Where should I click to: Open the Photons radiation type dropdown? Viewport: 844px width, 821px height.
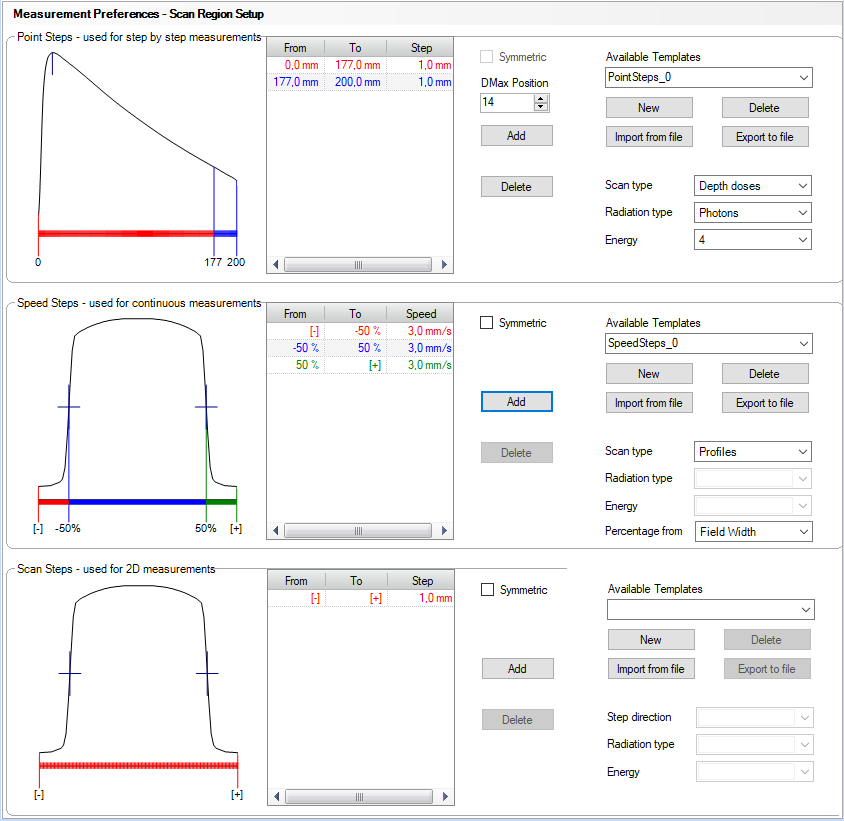(x=752, y=213)
